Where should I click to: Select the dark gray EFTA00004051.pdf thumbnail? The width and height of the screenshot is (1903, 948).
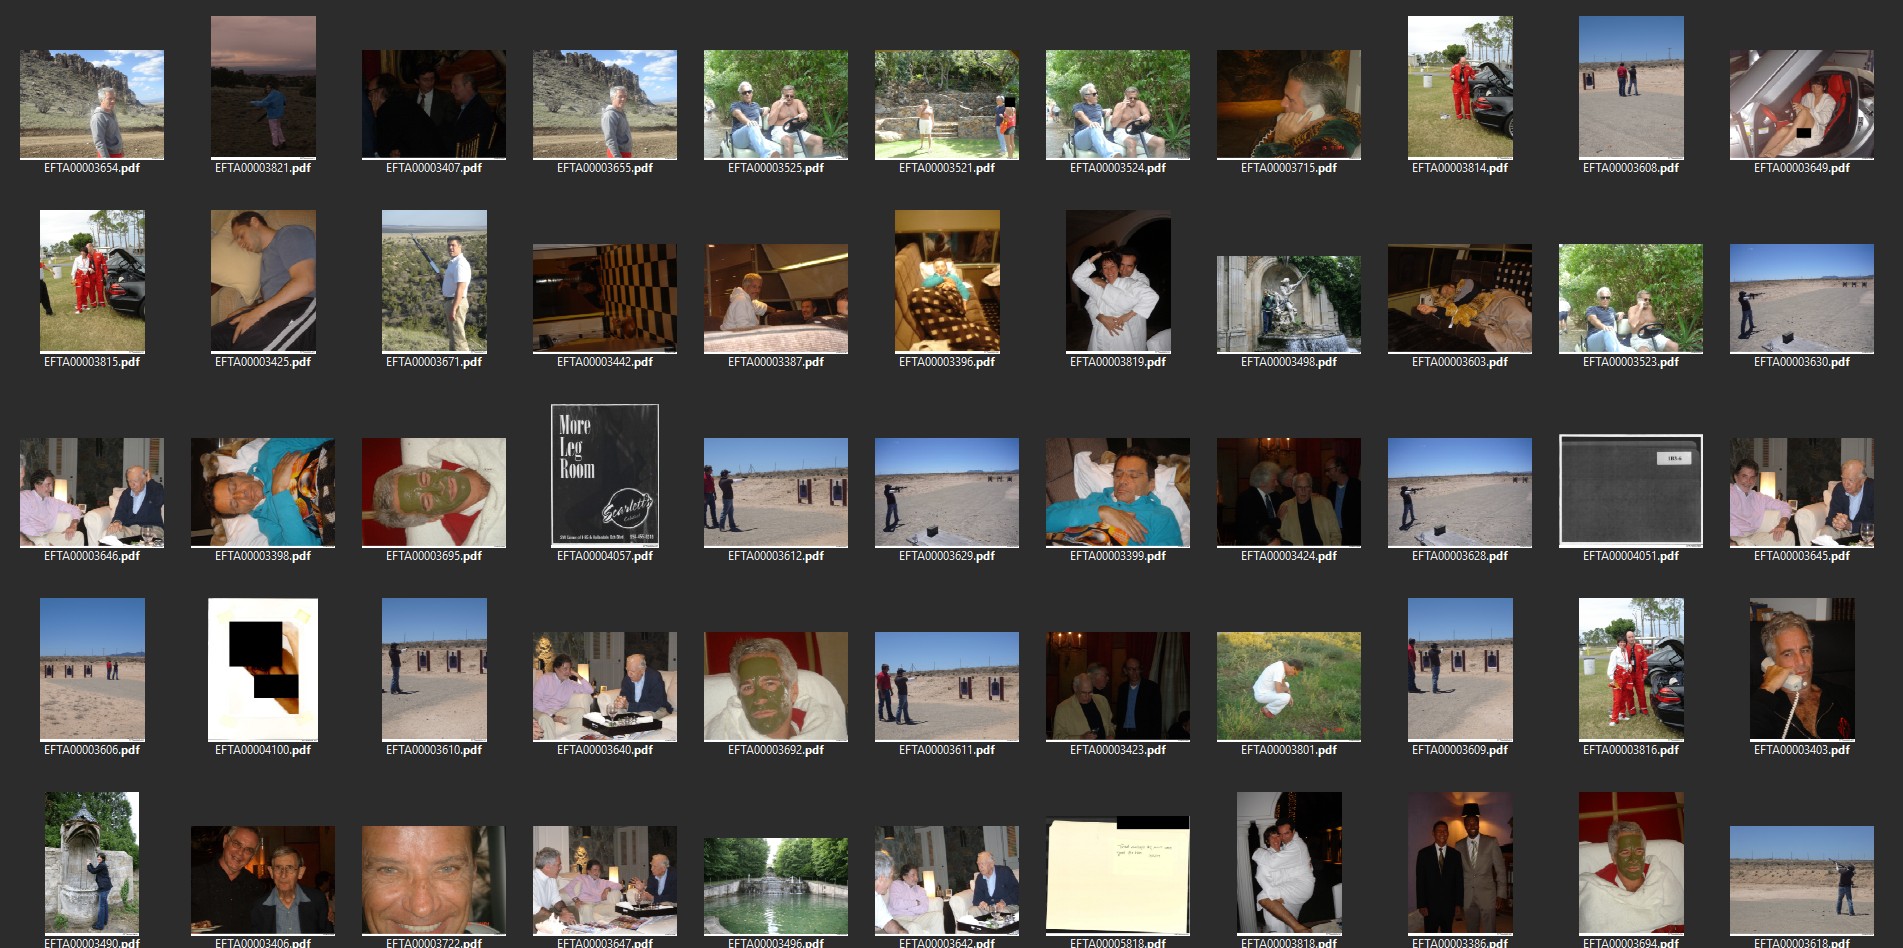tap(1631, 491)
